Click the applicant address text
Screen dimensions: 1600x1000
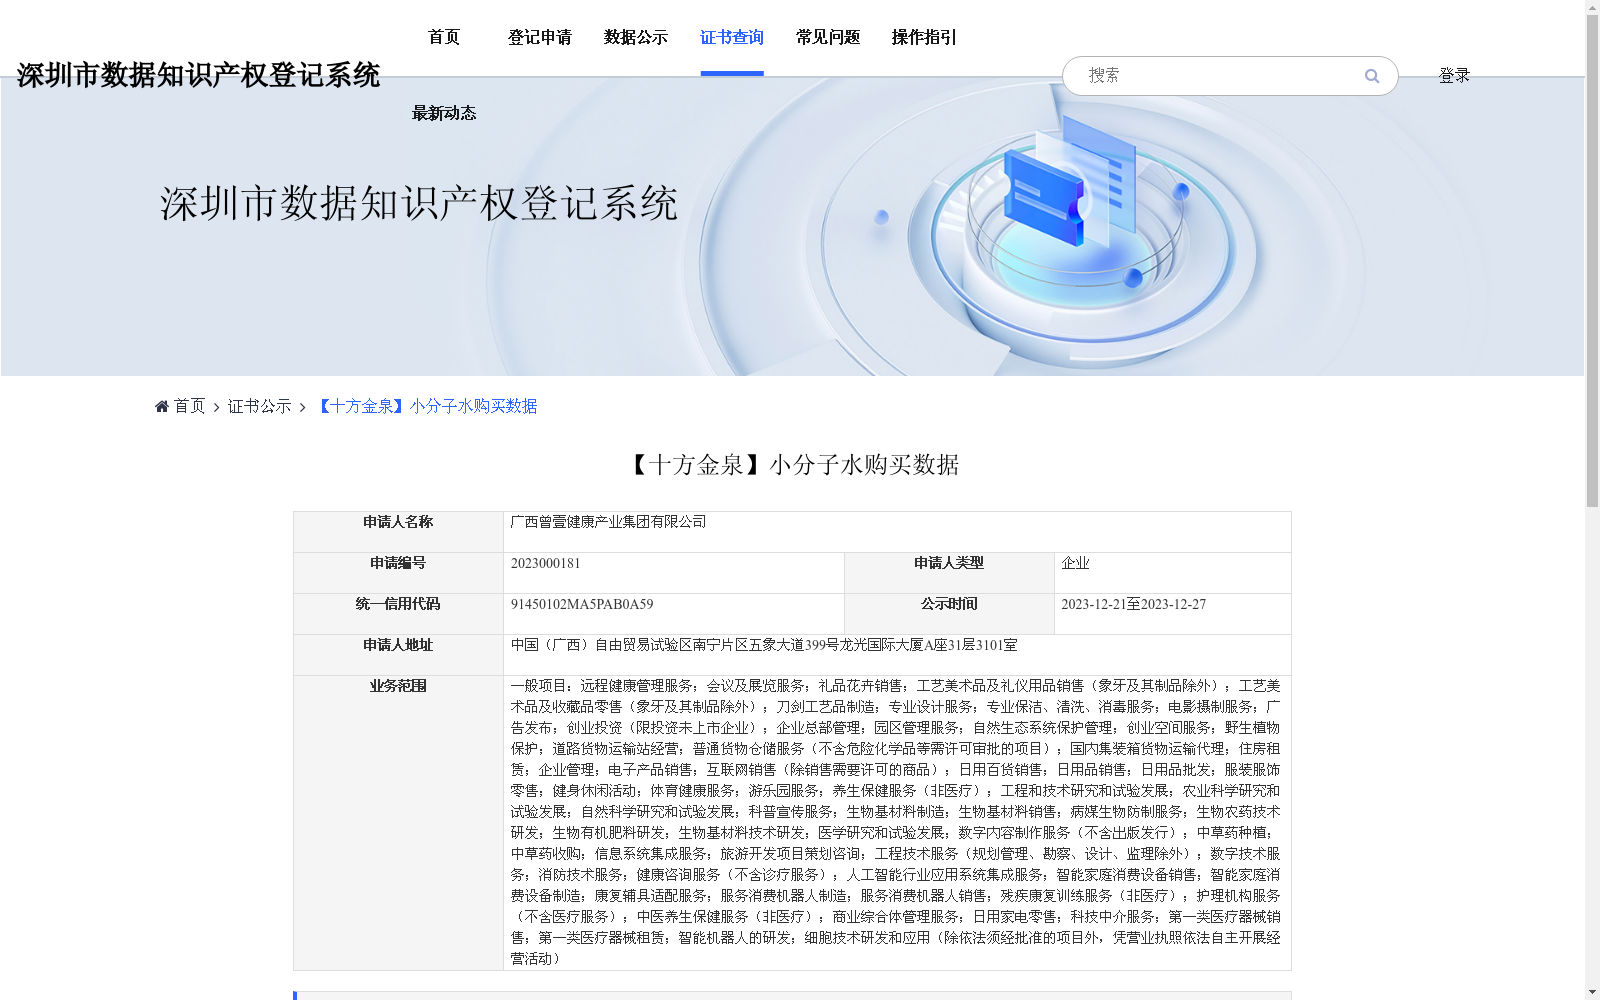764,646
